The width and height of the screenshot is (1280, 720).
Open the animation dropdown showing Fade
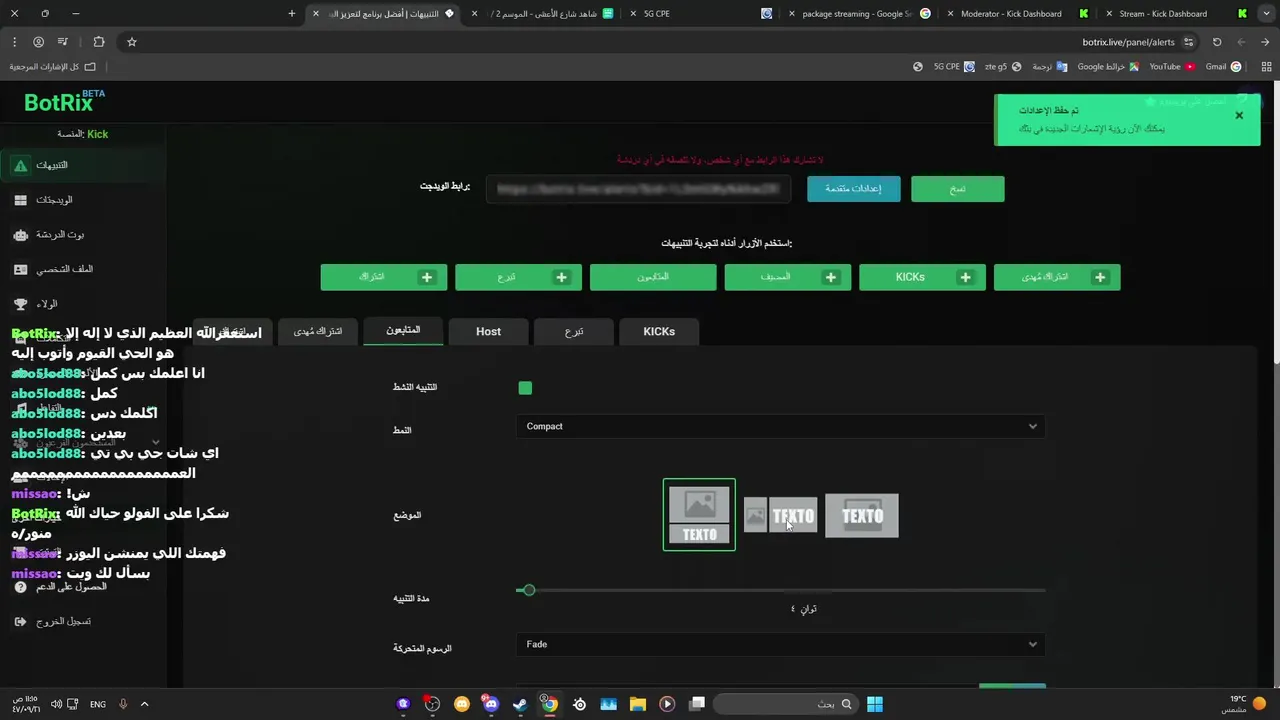pos(781,645)
